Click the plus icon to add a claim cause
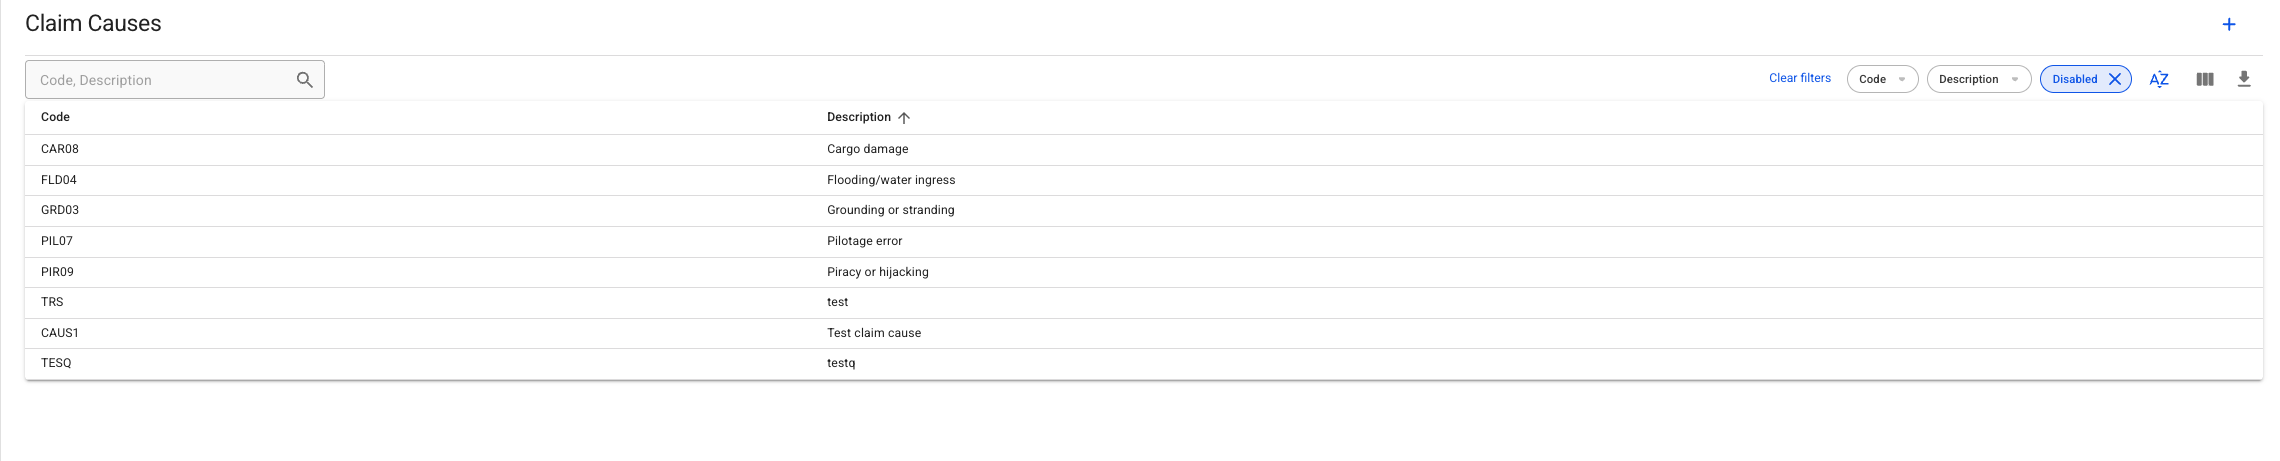Image resolution: width=2280 pixels, height=461 pixels. point(2229,24)
